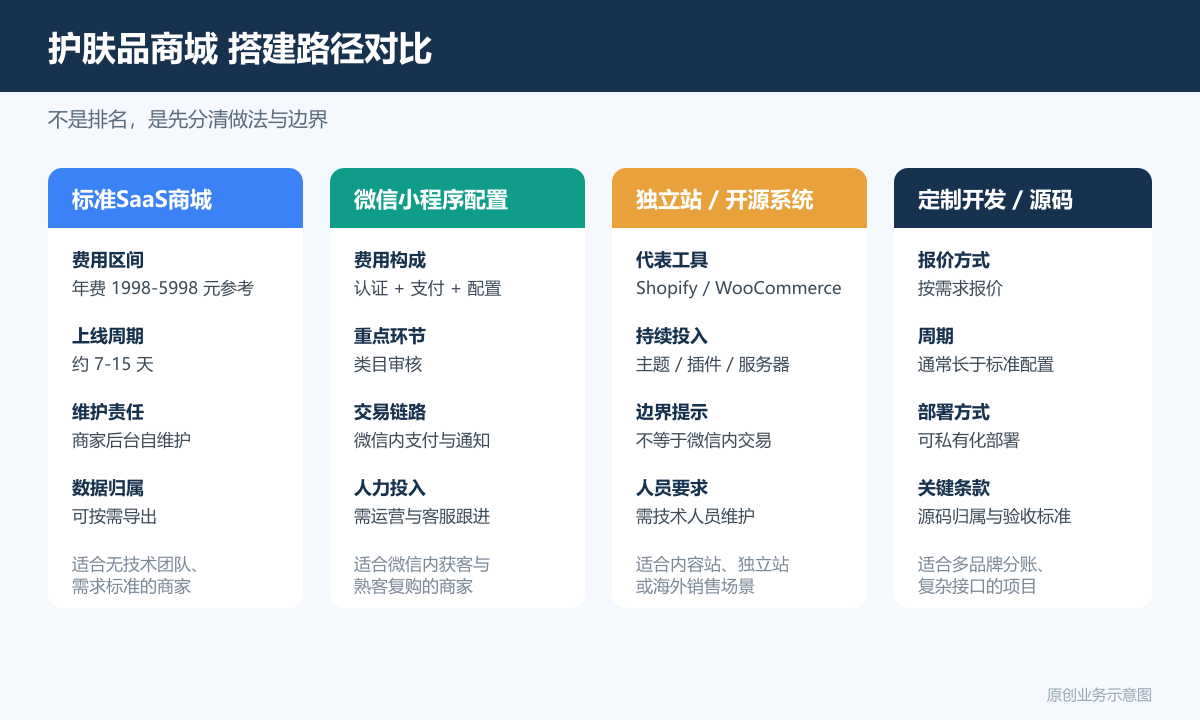Click the text 可按需导出

click(x=114, y=516)
